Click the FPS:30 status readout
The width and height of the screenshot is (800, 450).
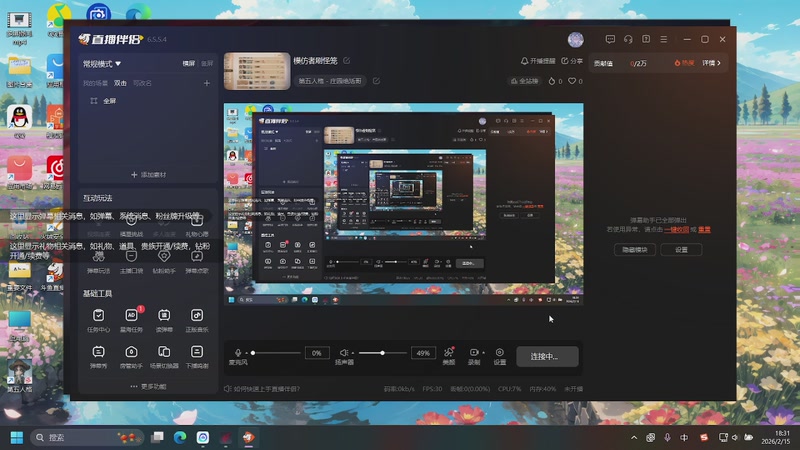click(x=432, y=389)
